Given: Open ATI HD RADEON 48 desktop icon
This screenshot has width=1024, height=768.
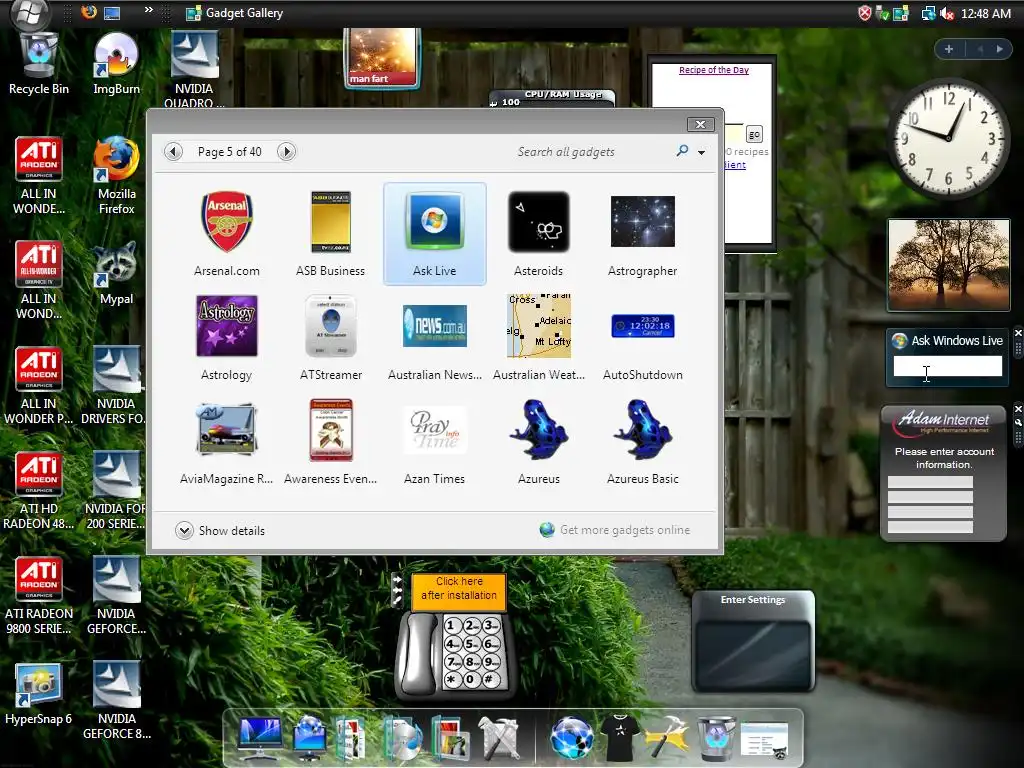Looking at the screenshot, I should coord(39,491).
